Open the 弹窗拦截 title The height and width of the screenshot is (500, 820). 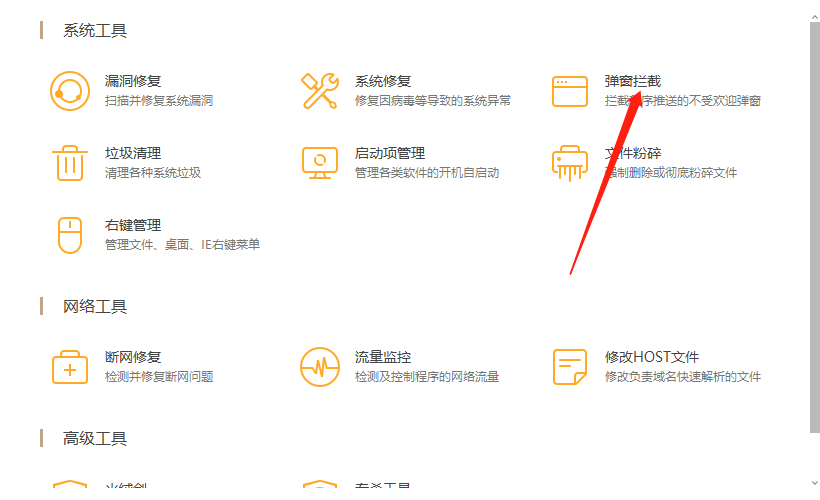(x=633, y=81)
